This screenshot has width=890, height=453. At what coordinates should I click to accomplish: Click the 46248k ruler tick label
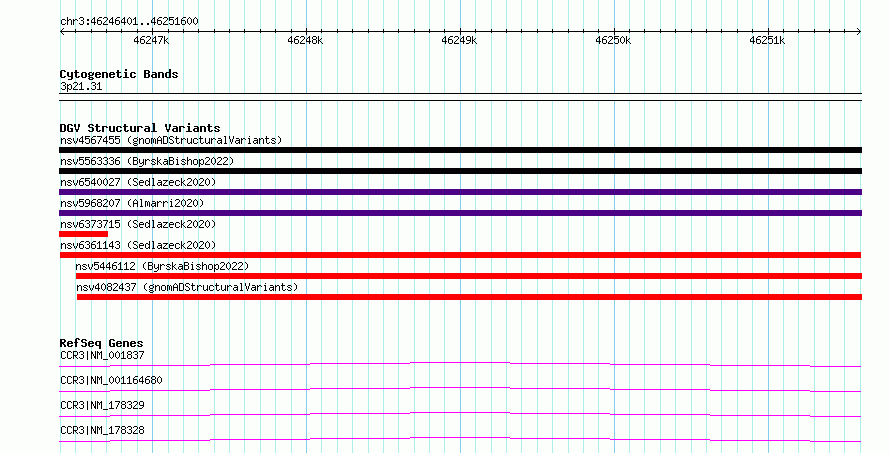[x=305, y=40]
